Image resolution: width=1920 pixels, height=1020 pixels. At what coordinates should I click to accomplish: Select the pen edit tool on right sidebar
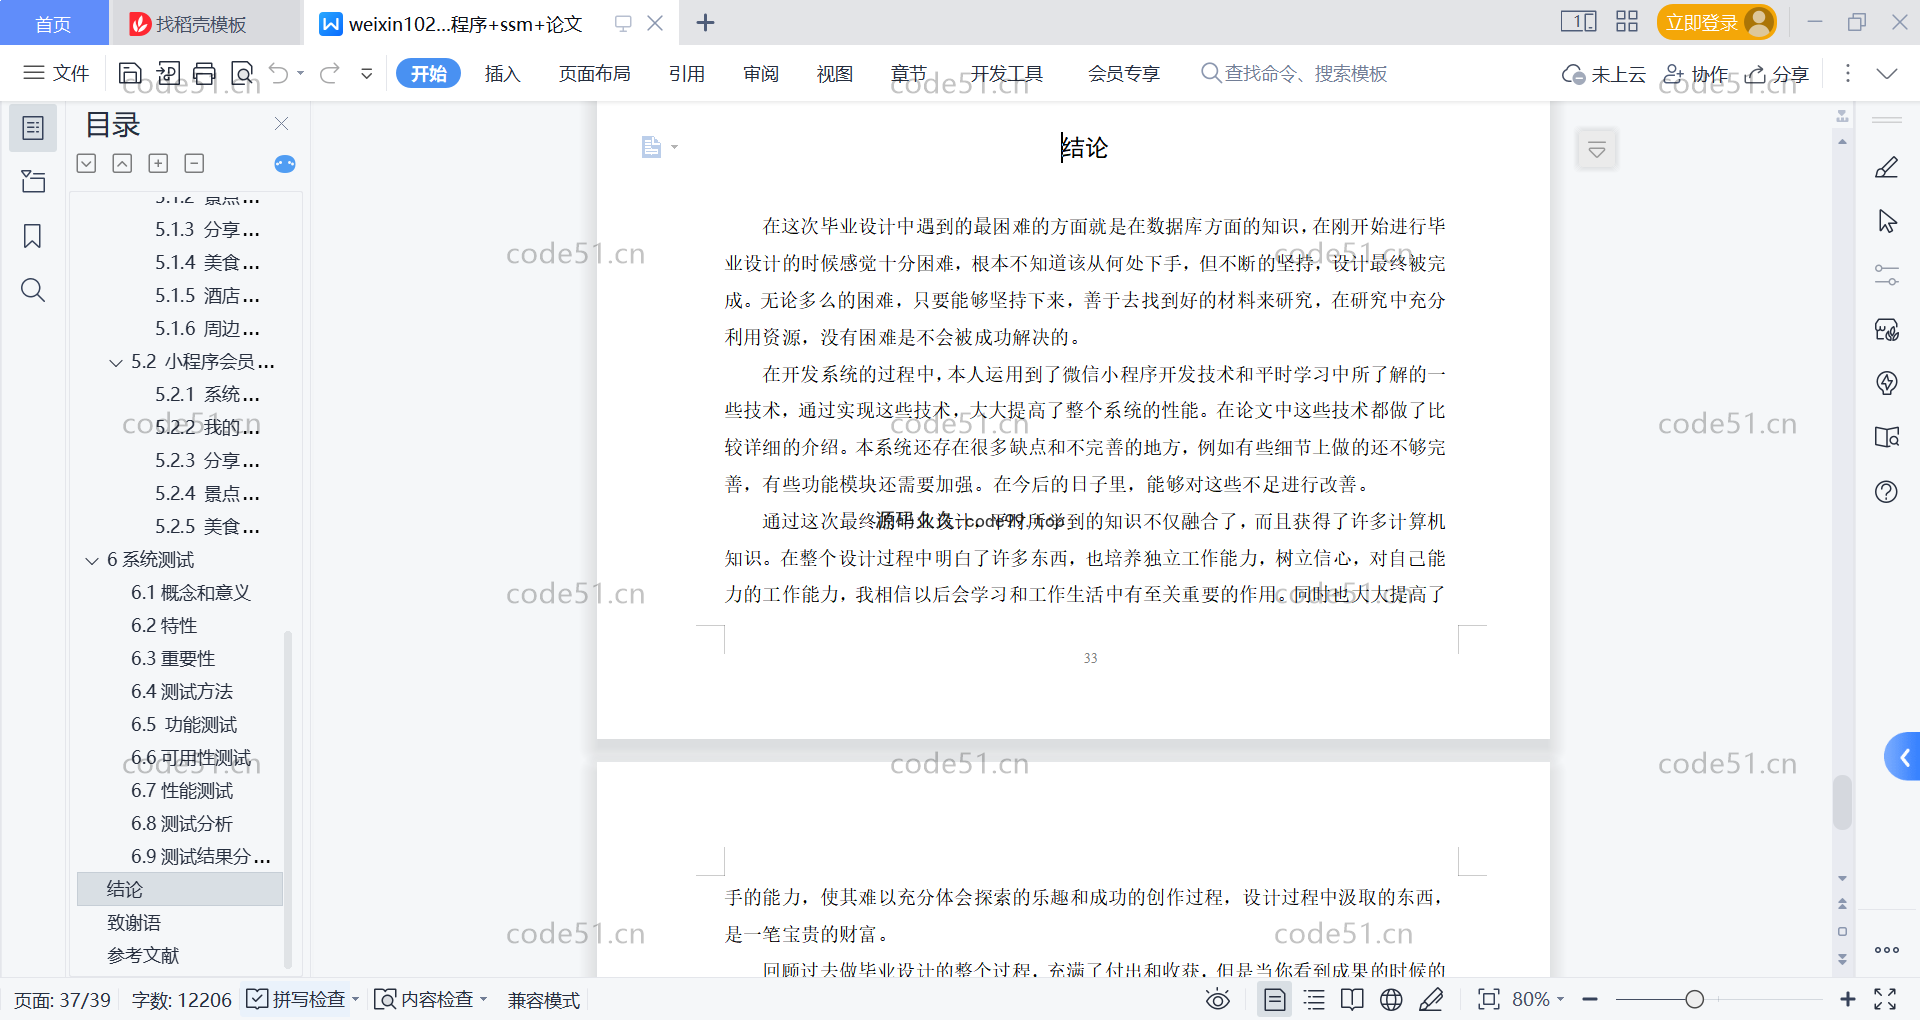pyautogui.click(x=1887, y=167)
